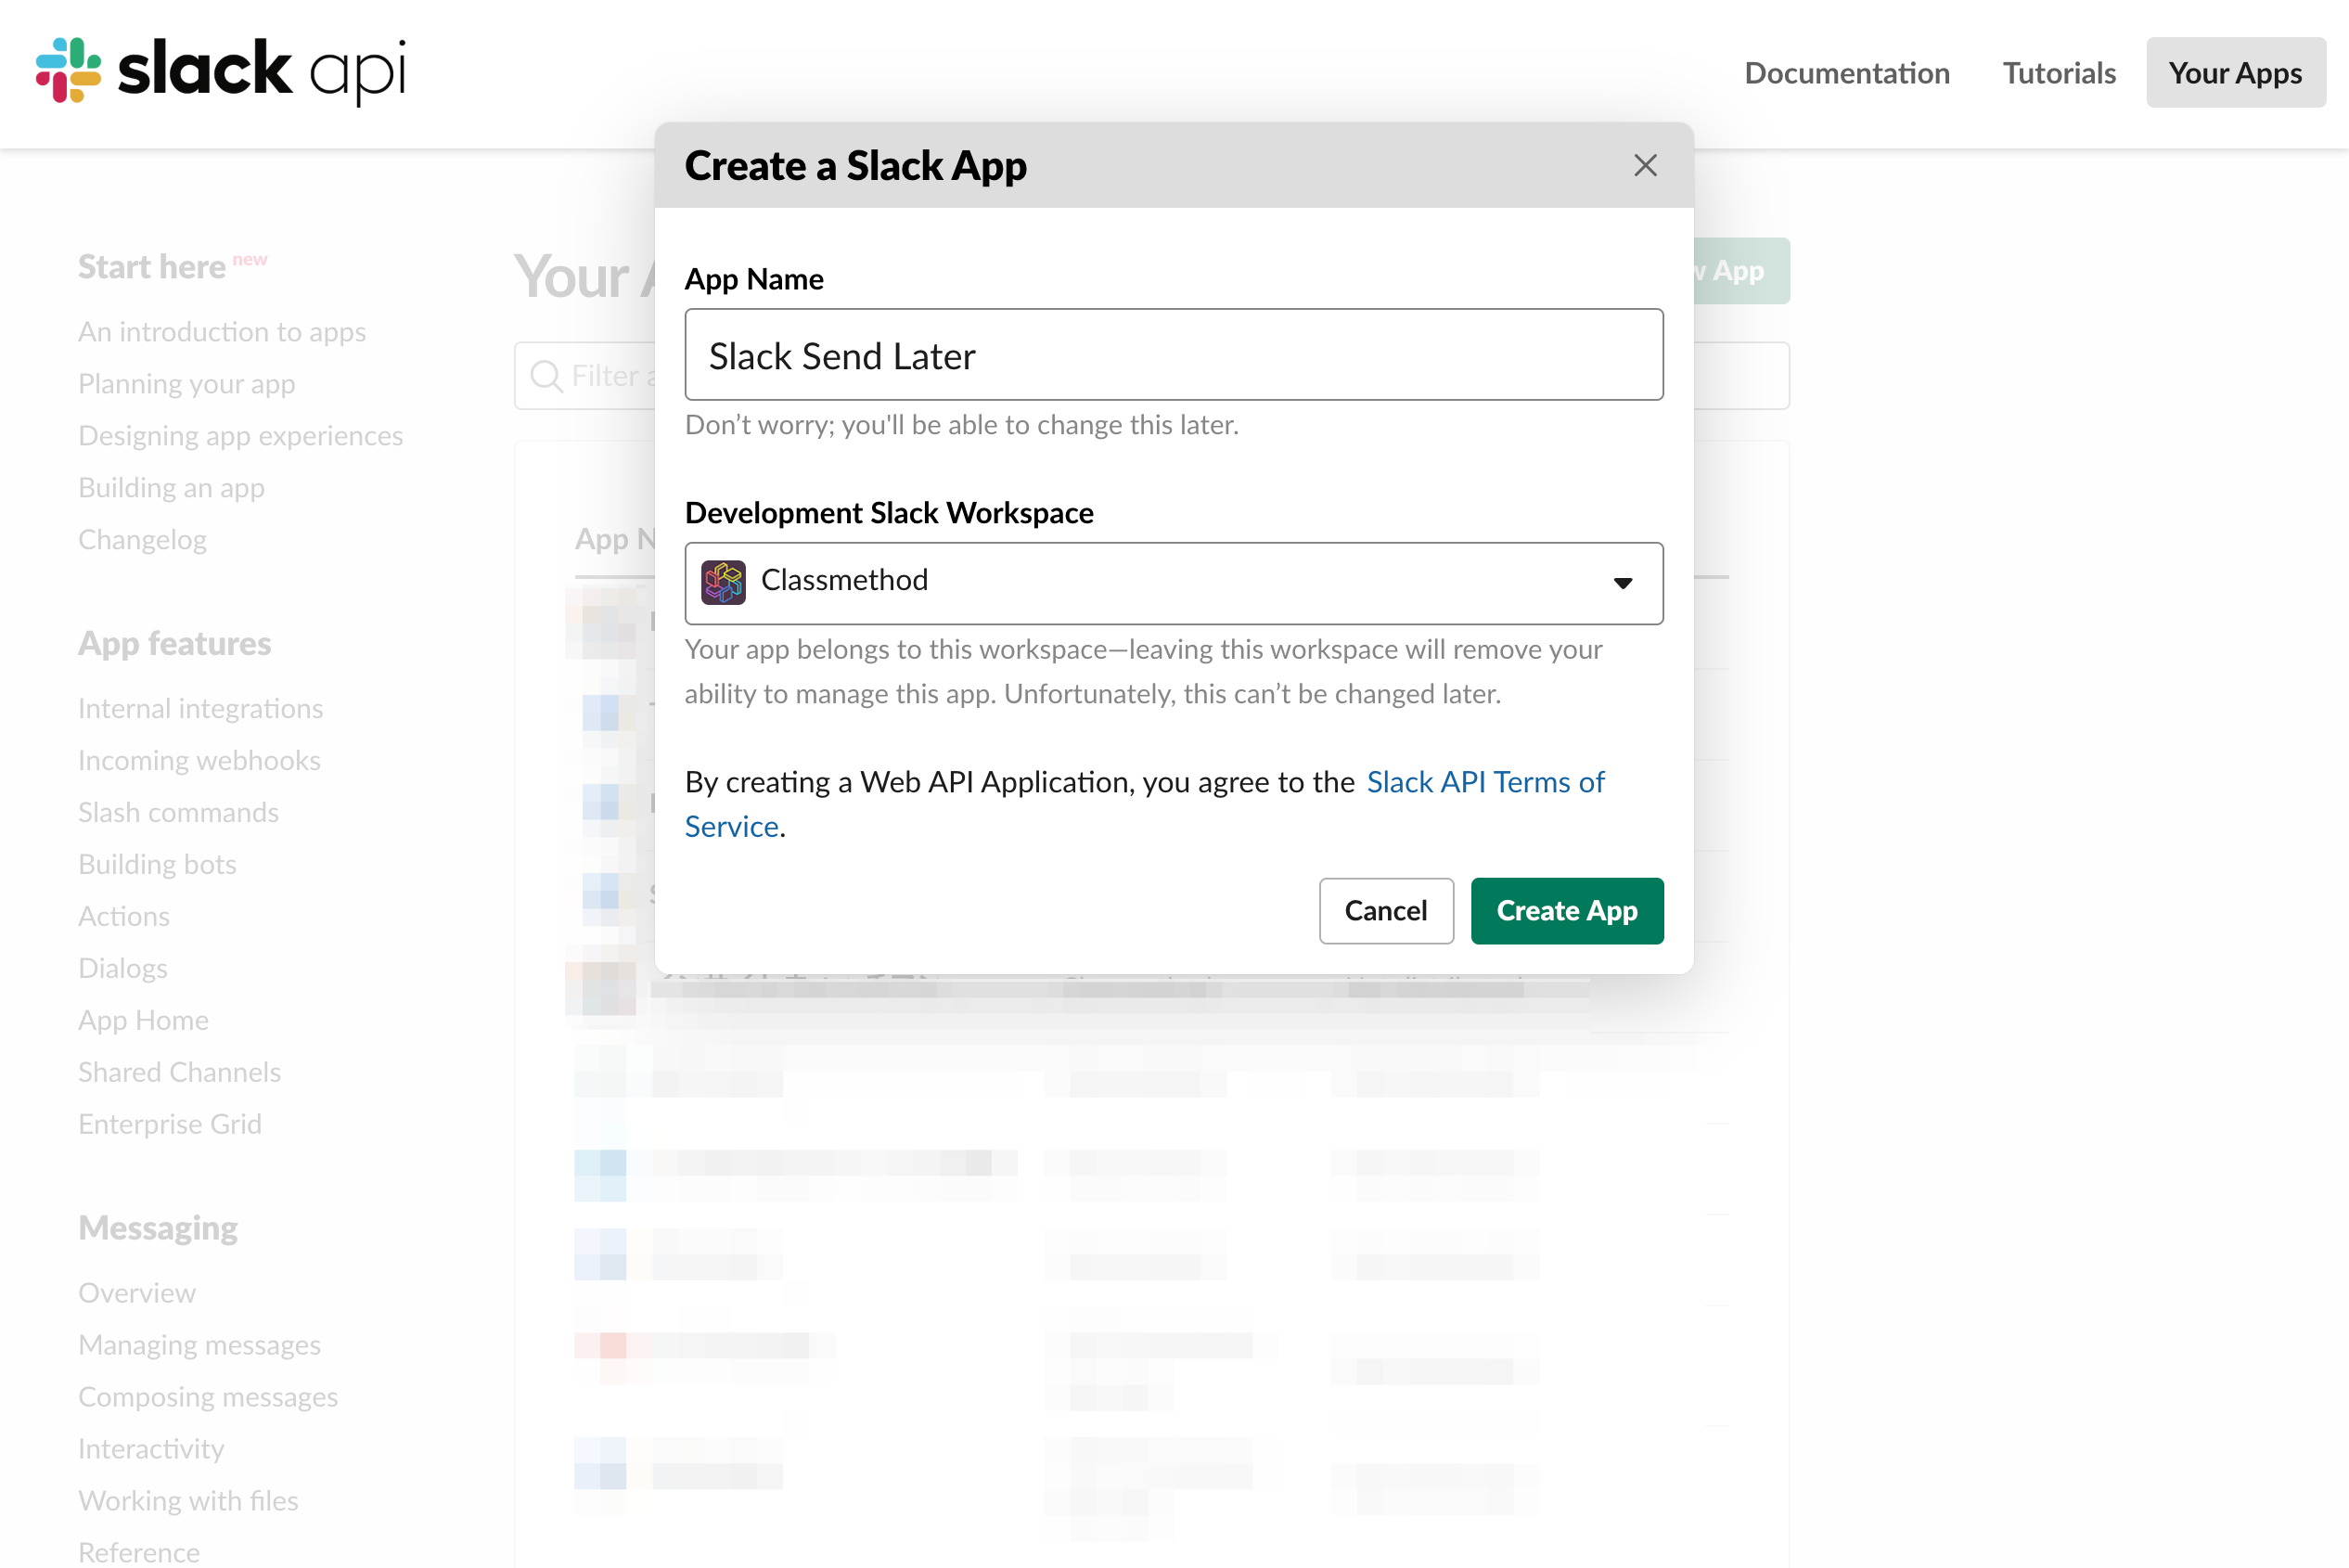Open Your Apps page
The image size is (2349, 1568).
[2235, 73]
